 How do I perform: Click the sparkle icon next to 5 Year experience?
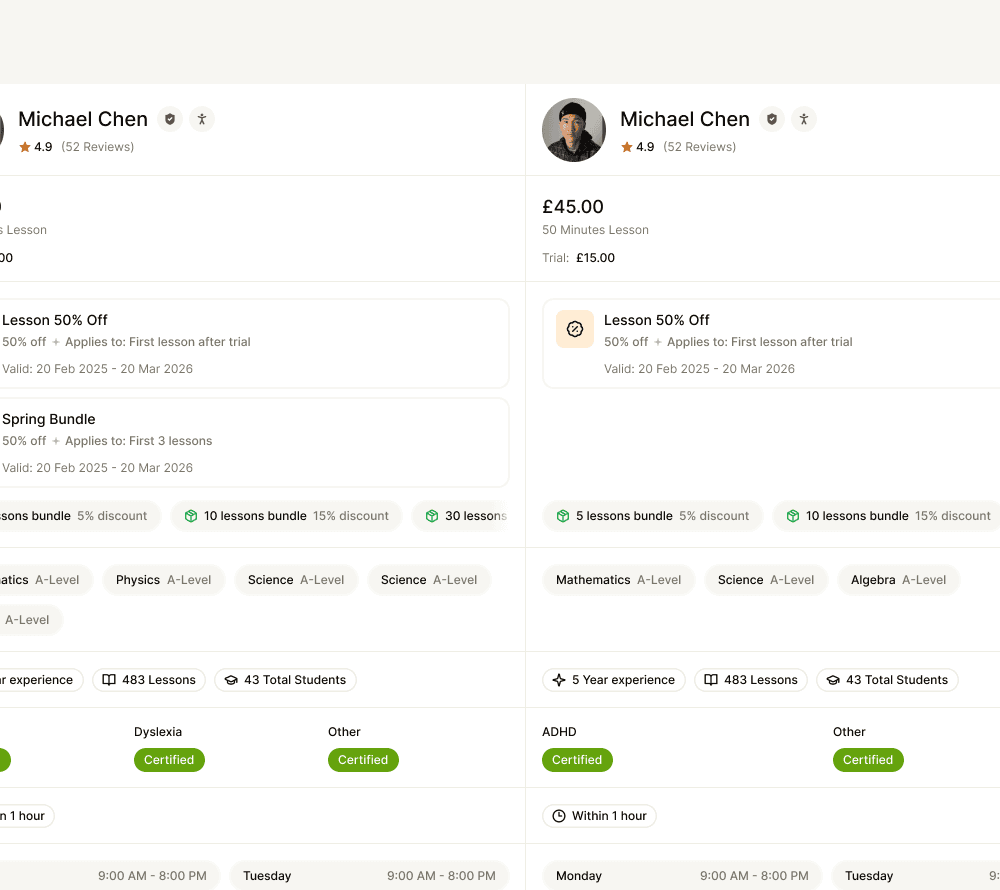(559, 680)
